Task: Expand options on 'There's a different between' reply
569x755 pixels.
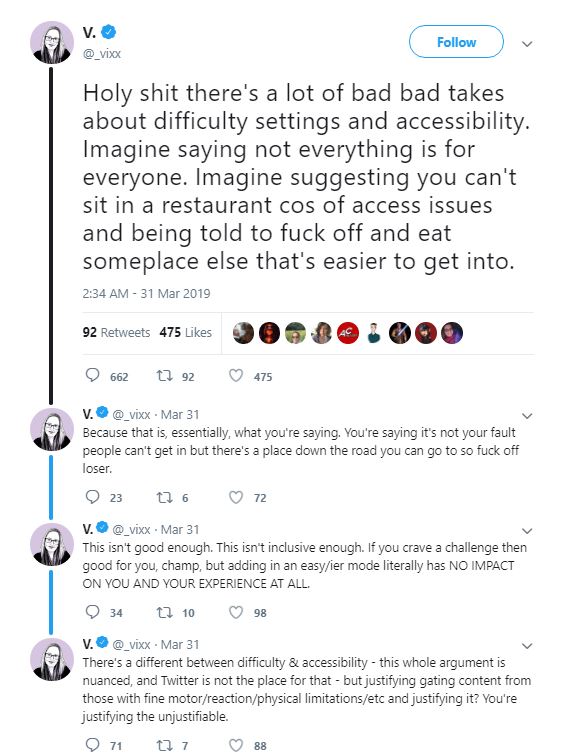Action: [527, 646]
